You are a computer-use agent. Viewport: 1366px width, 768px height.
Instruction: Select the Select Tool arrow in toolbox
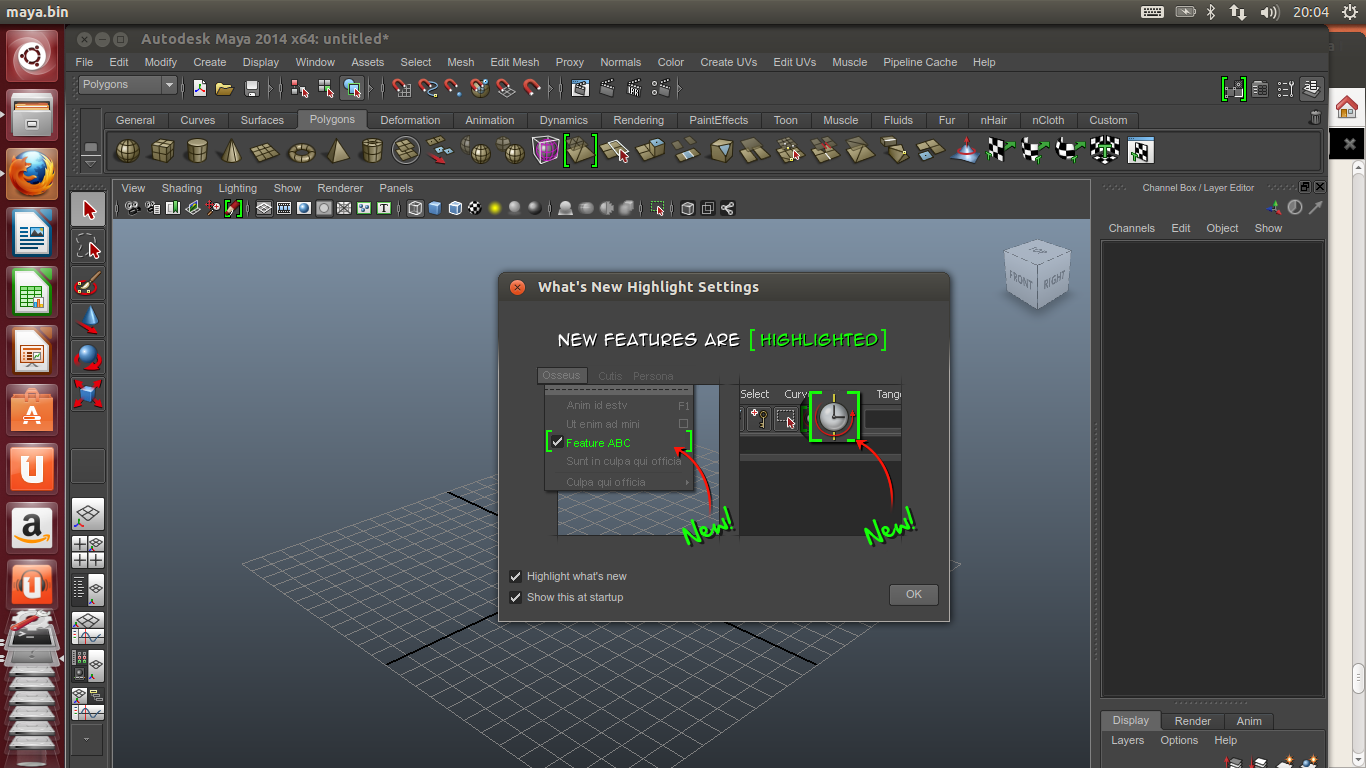tap(89, 210)
